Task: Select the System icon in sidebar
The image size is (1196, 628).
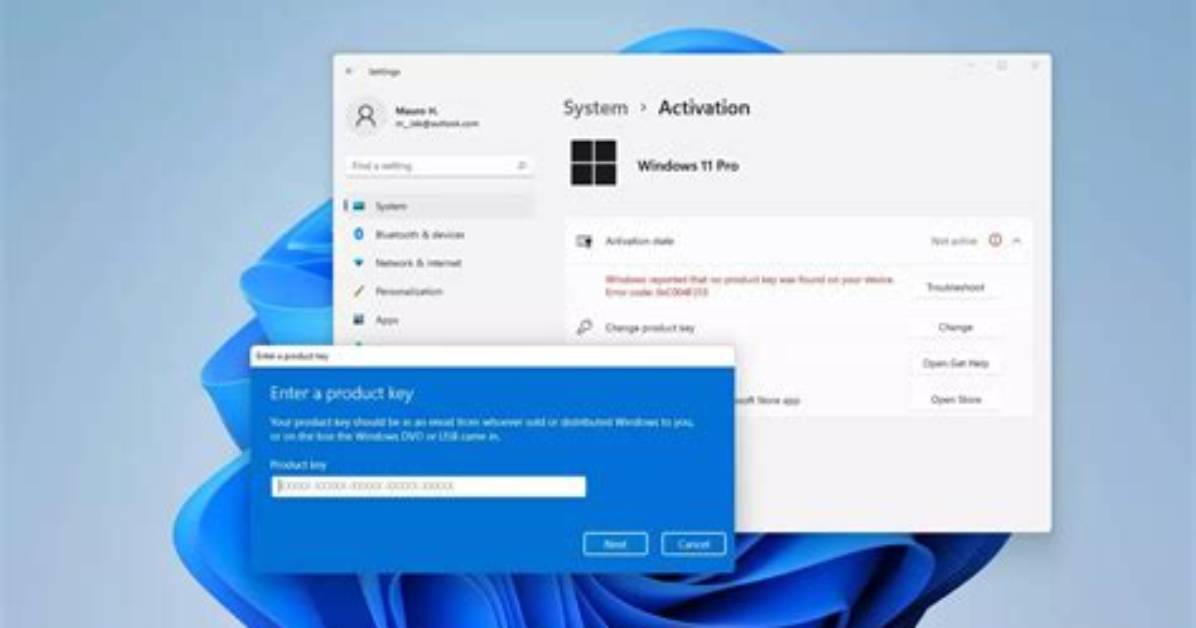Action: pos(358,206)
